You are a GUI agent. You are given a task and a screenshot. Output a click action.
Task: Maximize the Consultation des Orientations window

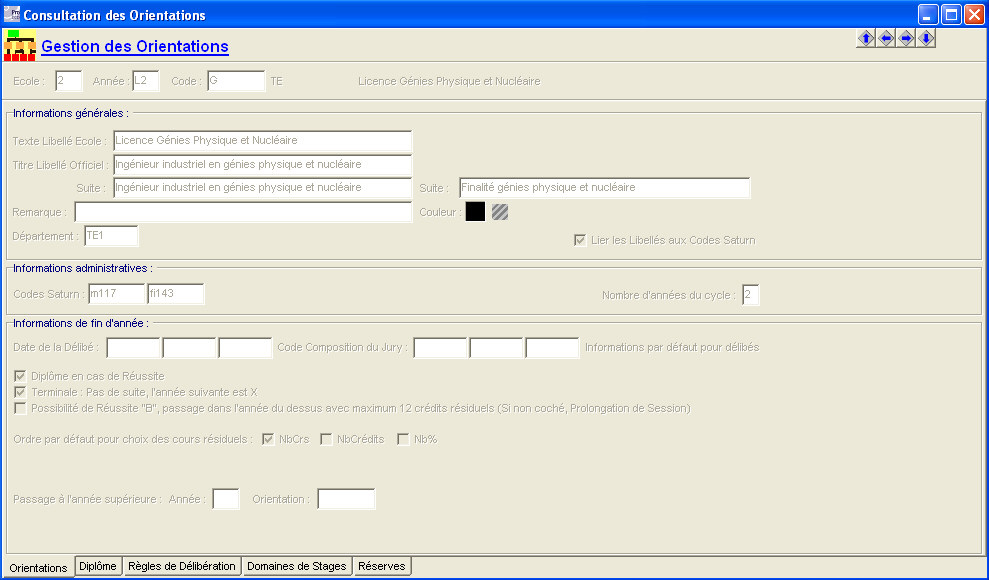pyautogui.click(x=951, y=14)
